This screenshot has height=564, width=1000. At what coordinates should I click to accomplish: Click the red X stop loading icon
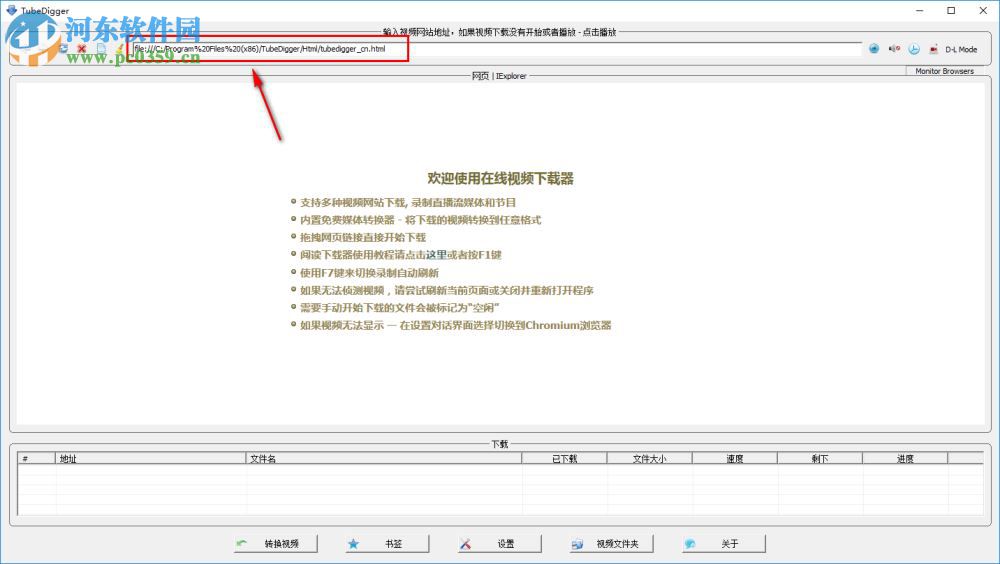click(x=82, y=48)
